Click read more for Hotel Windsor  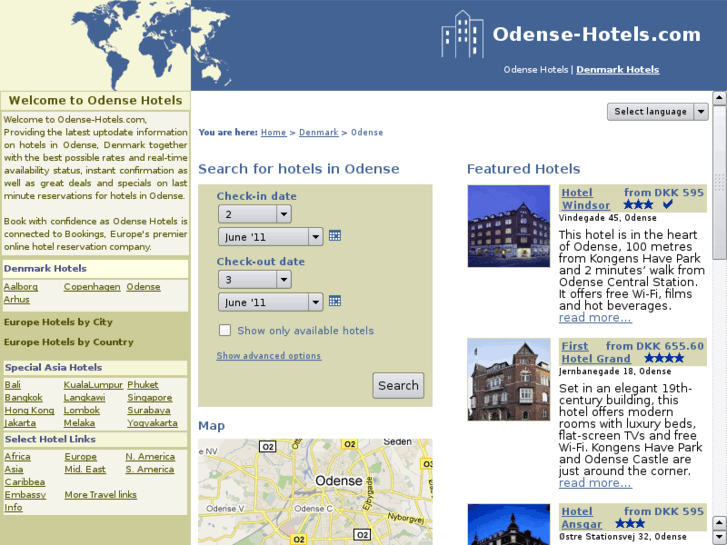tap(595, 318)
